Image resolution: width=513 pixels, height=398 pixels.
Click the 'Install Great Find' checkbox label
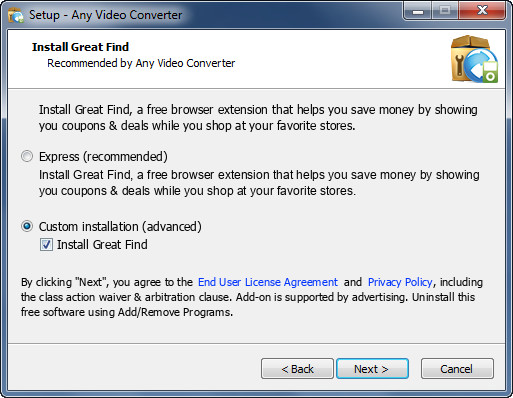tap(102, 245)
